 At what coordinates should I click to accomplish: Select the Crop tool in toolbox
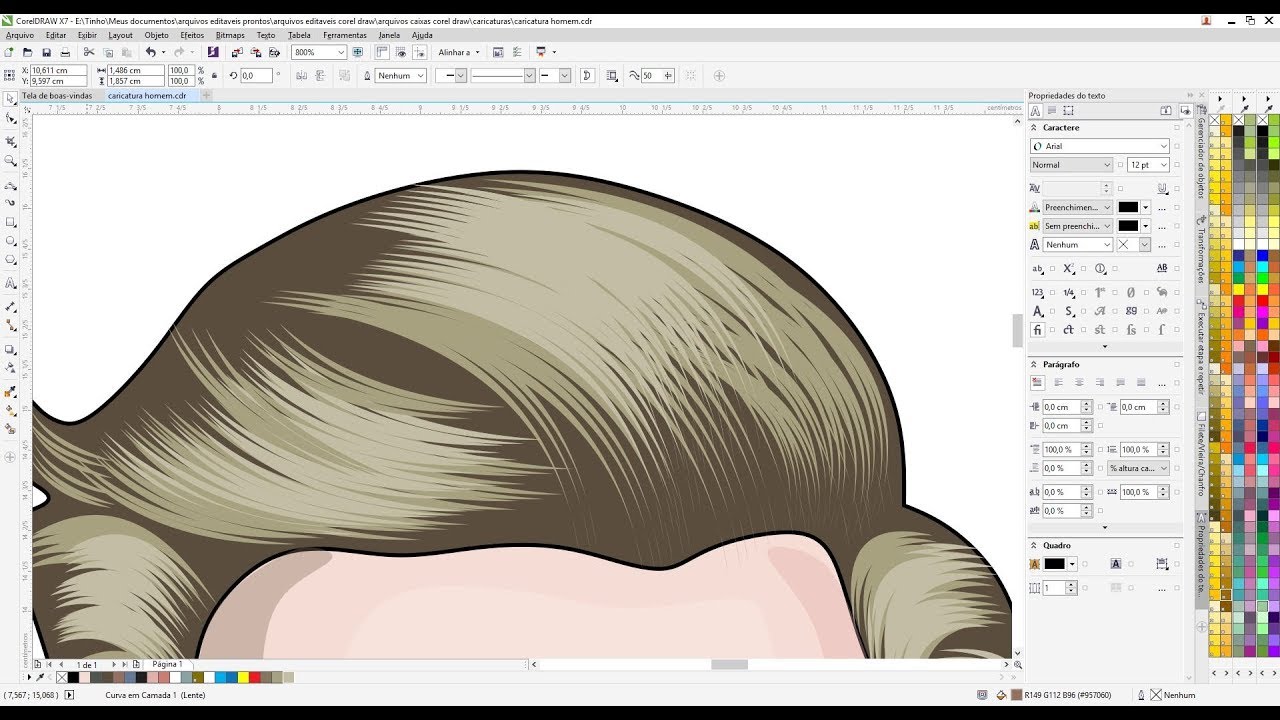coord(11,140)
